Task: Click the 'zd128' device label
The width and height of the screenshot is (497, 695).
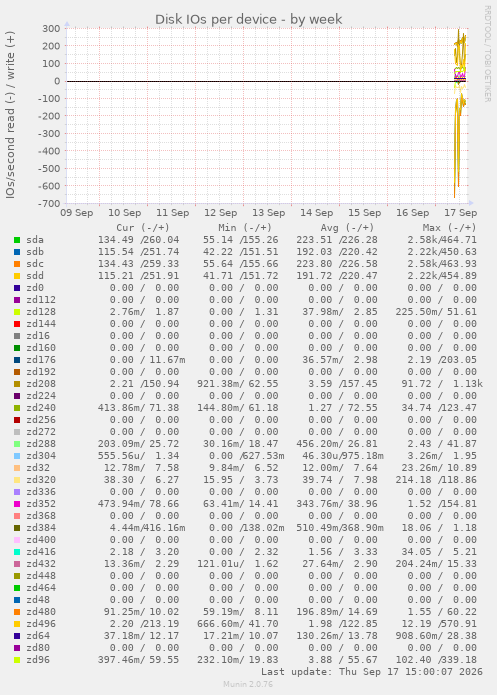Action: (41, 312)
